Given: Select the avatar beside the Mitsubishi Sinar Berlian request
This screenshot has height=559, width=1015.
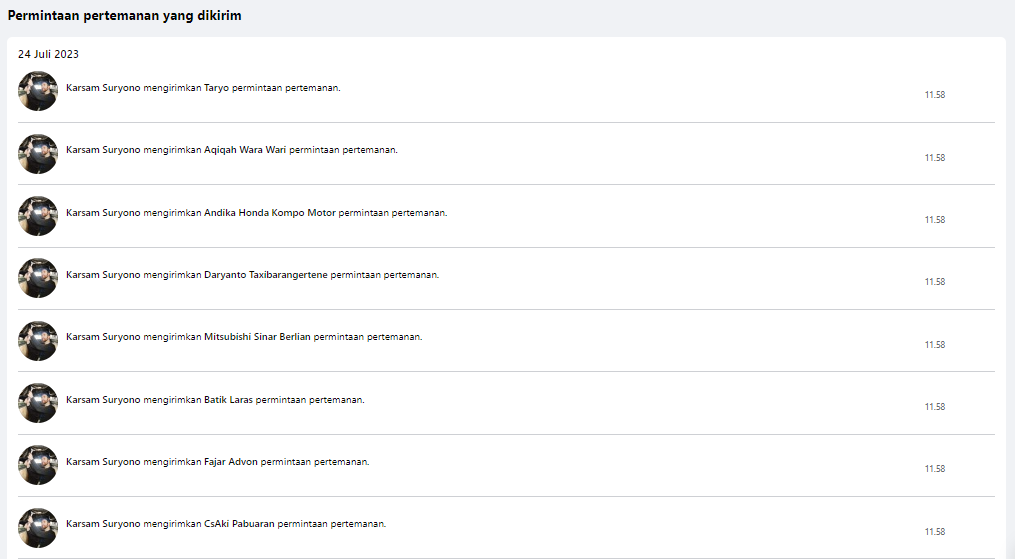Looking at the screenshot, I should [38, 341].
